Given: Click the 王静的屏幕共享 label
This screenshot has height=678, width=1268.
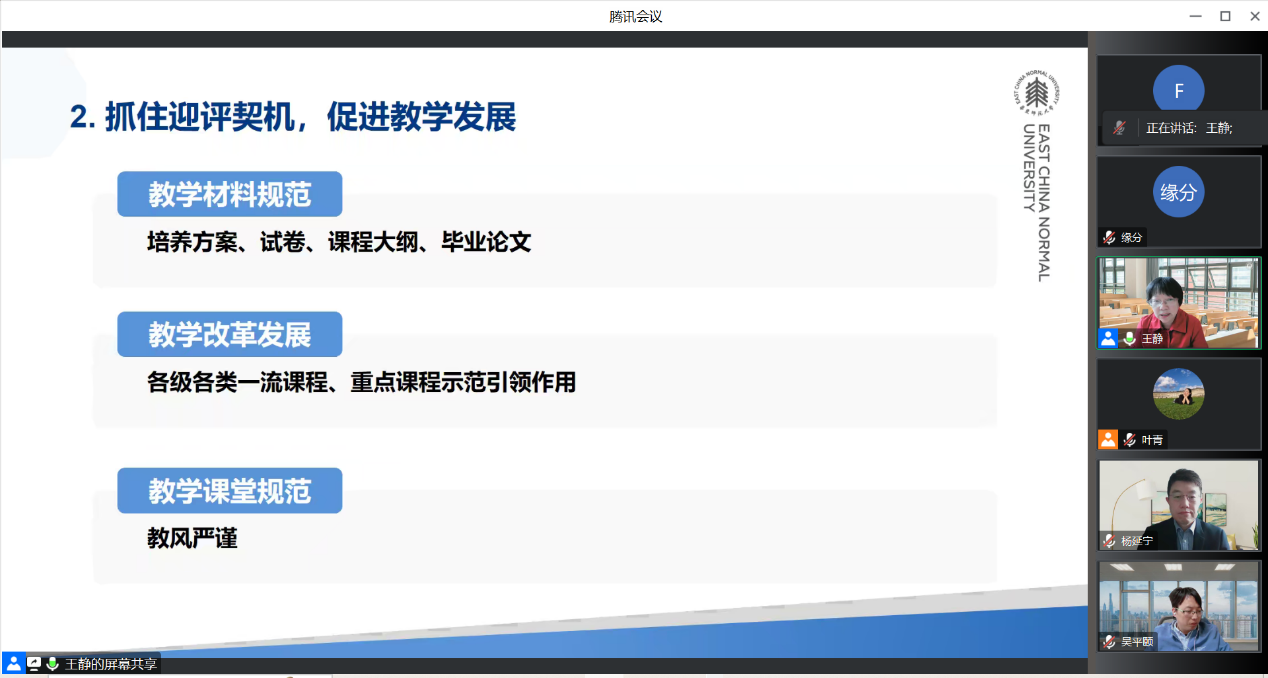Looking at the screenshot, I should tap(110, 664).
